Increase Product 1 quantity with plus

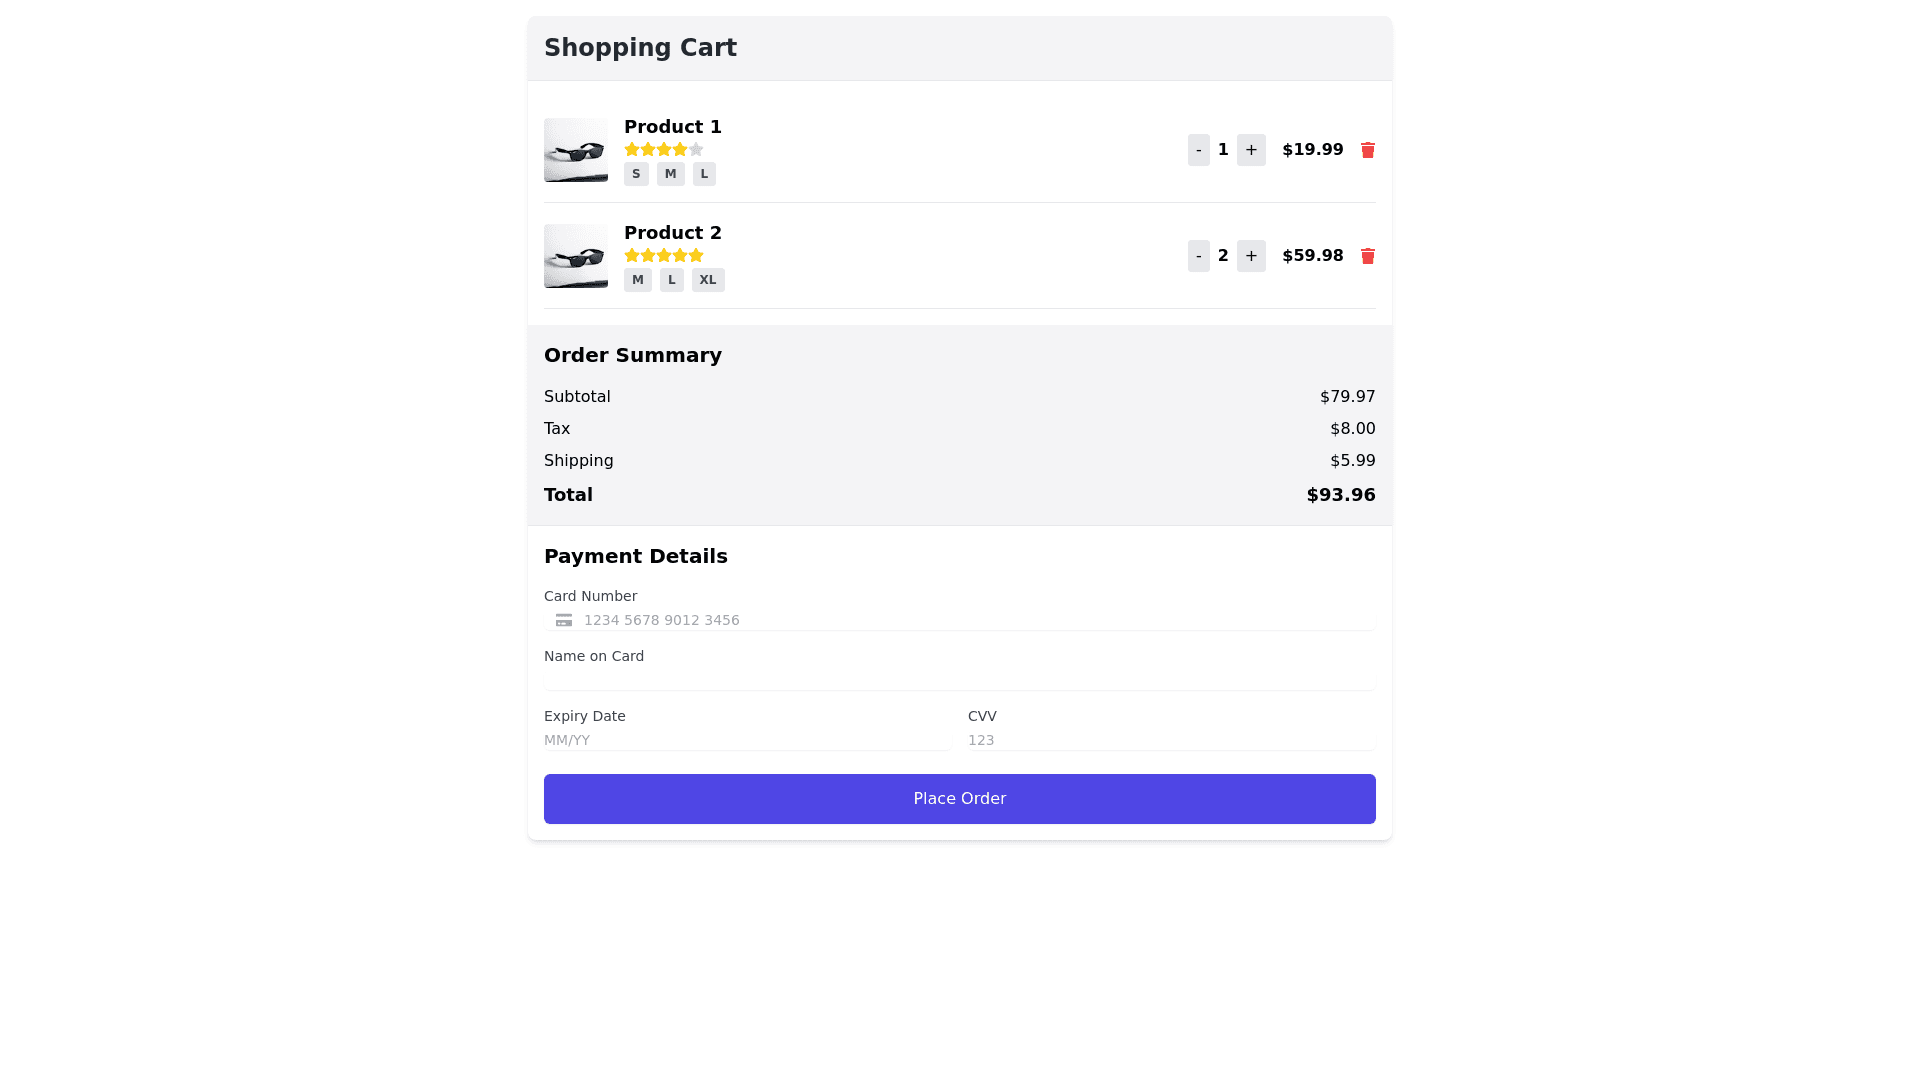pos(1251,150)
